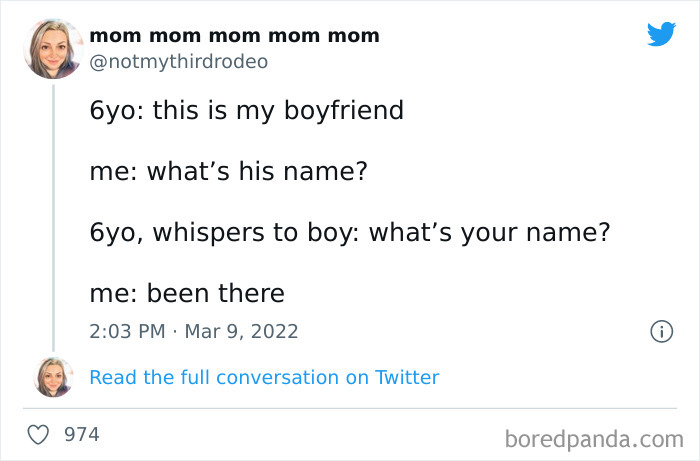The height and width of the screenshot is (461, 700).
Task: Click the line "me: been there"
Action: point(187,293)
